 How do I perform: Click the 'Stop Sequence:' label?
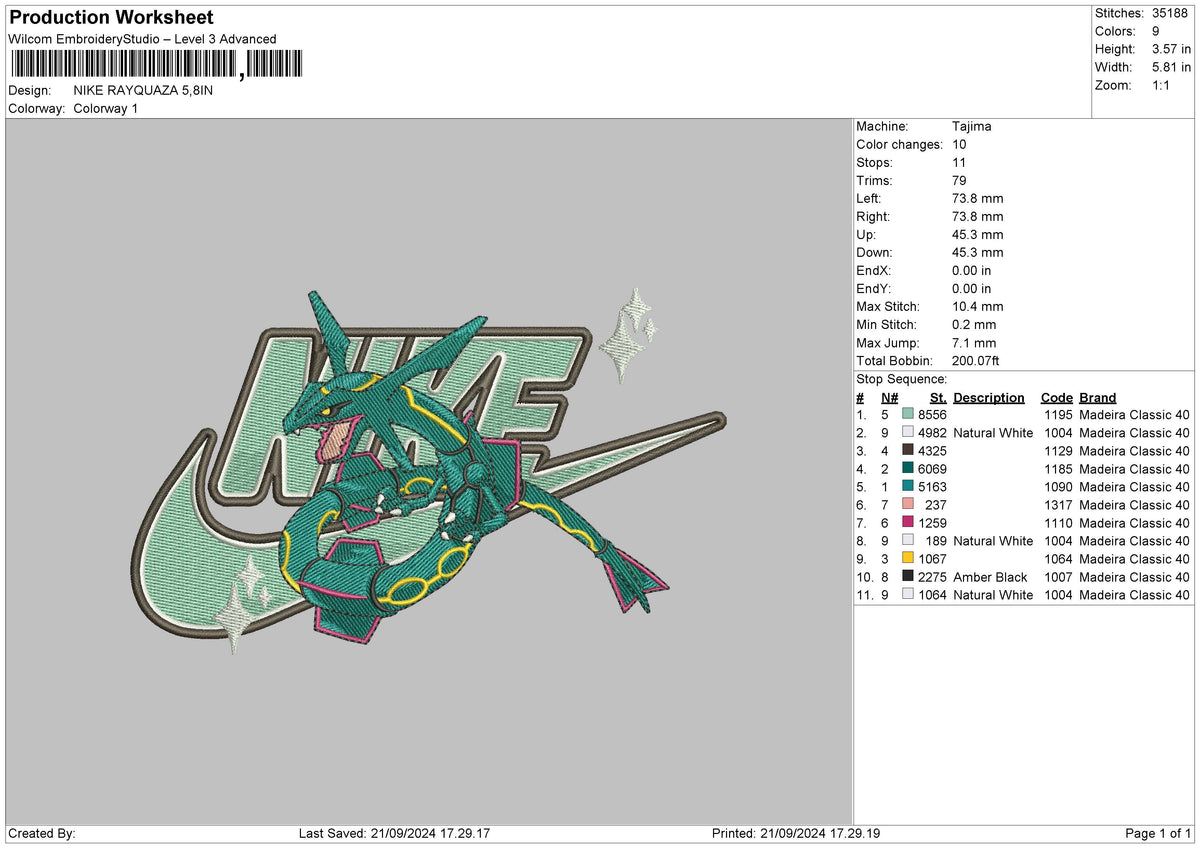coord(902,379)
